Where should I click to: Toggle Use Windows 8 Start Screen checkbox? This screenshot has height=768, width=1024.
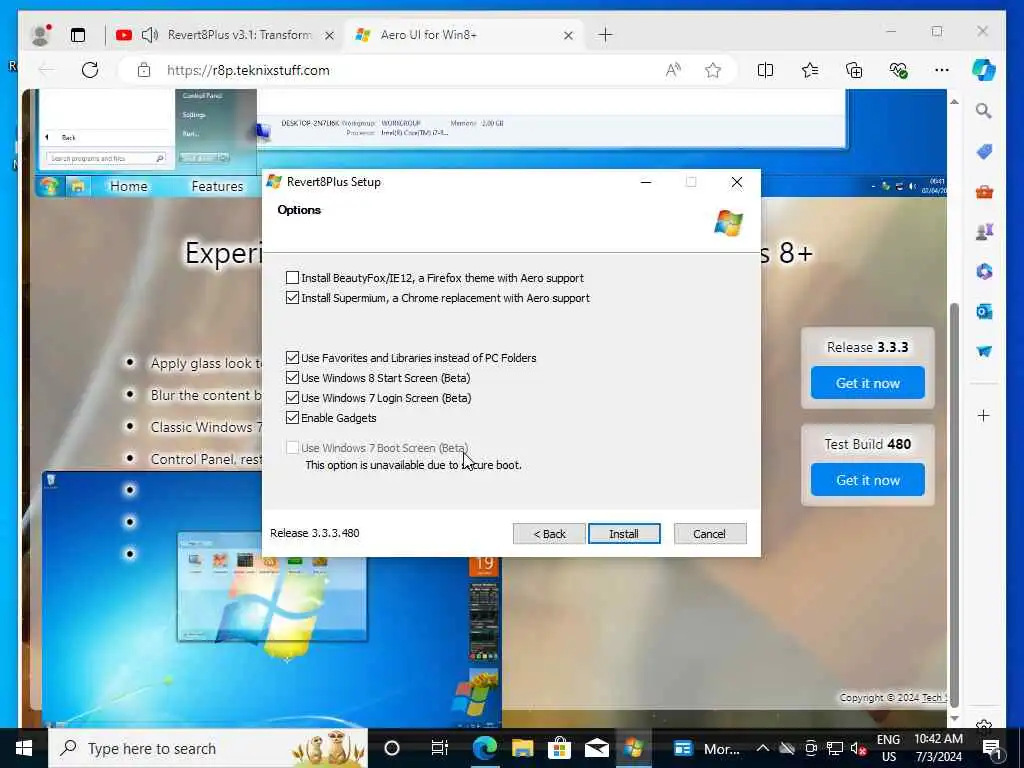tap(293, 377)
